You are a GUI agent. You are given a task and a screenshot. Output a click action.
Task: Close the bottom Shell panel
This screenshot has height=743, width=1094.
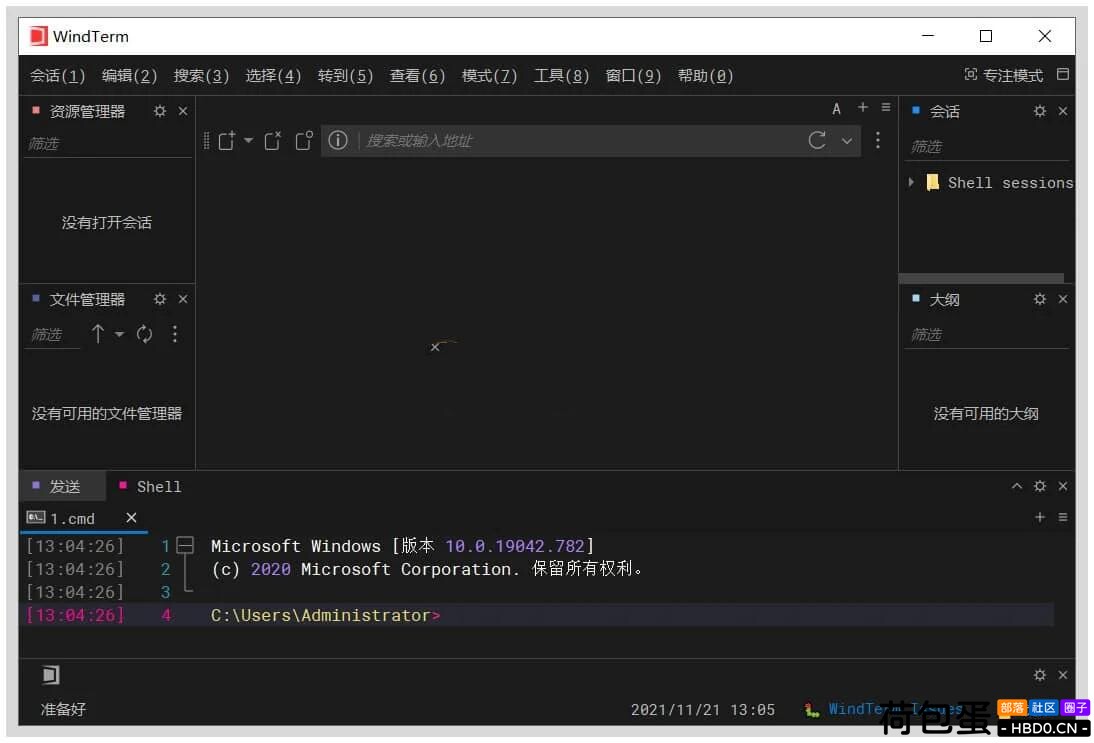(x=1063, y=486)
